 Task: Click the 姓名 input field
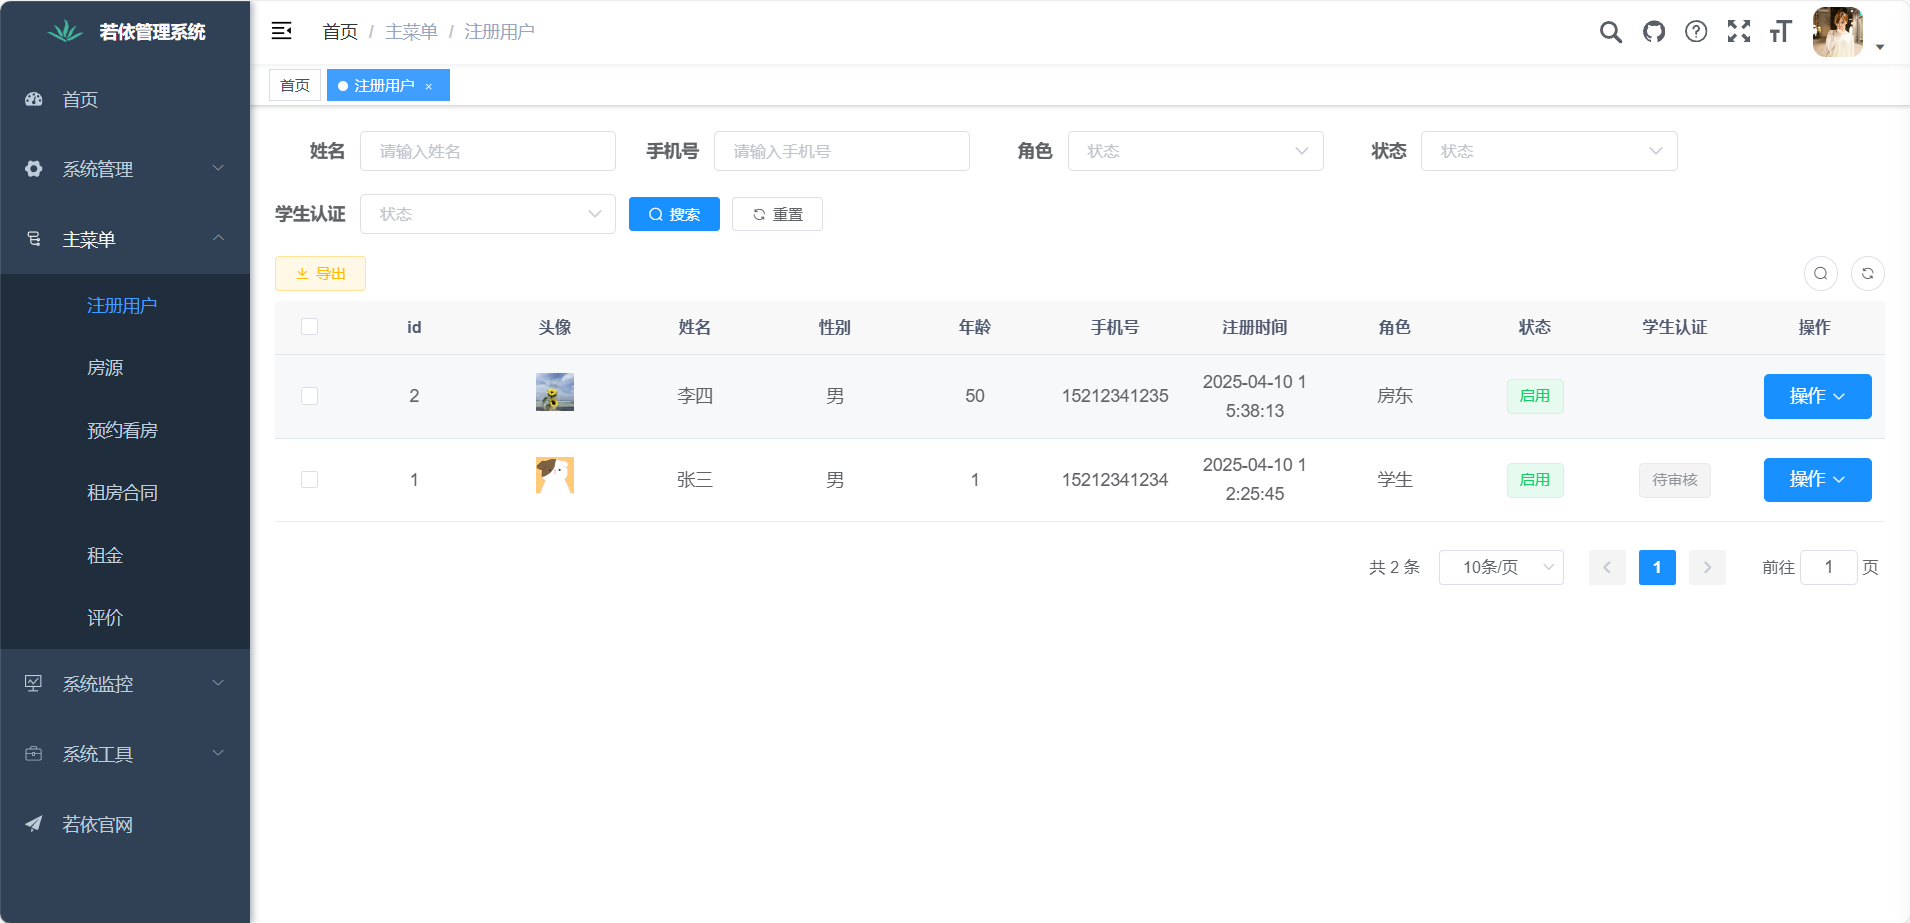tap(488, 151)
